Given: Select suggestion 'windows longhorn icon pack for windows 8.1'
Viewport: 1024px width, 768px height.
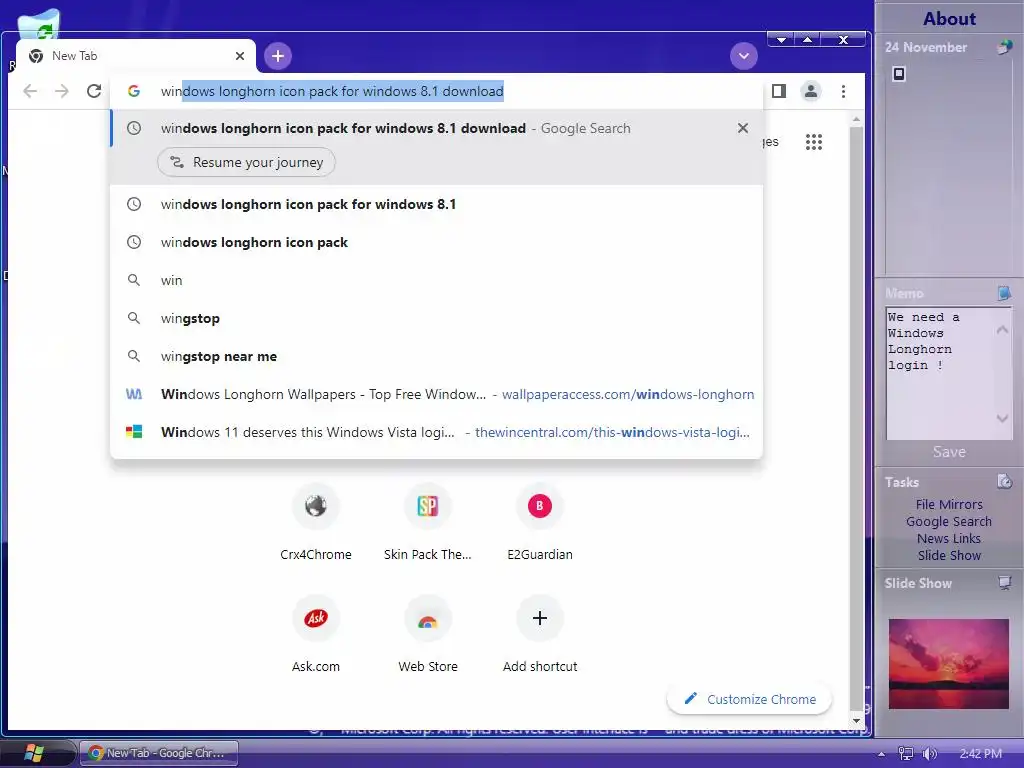Looking at the screenshot, I should point(436,204).
